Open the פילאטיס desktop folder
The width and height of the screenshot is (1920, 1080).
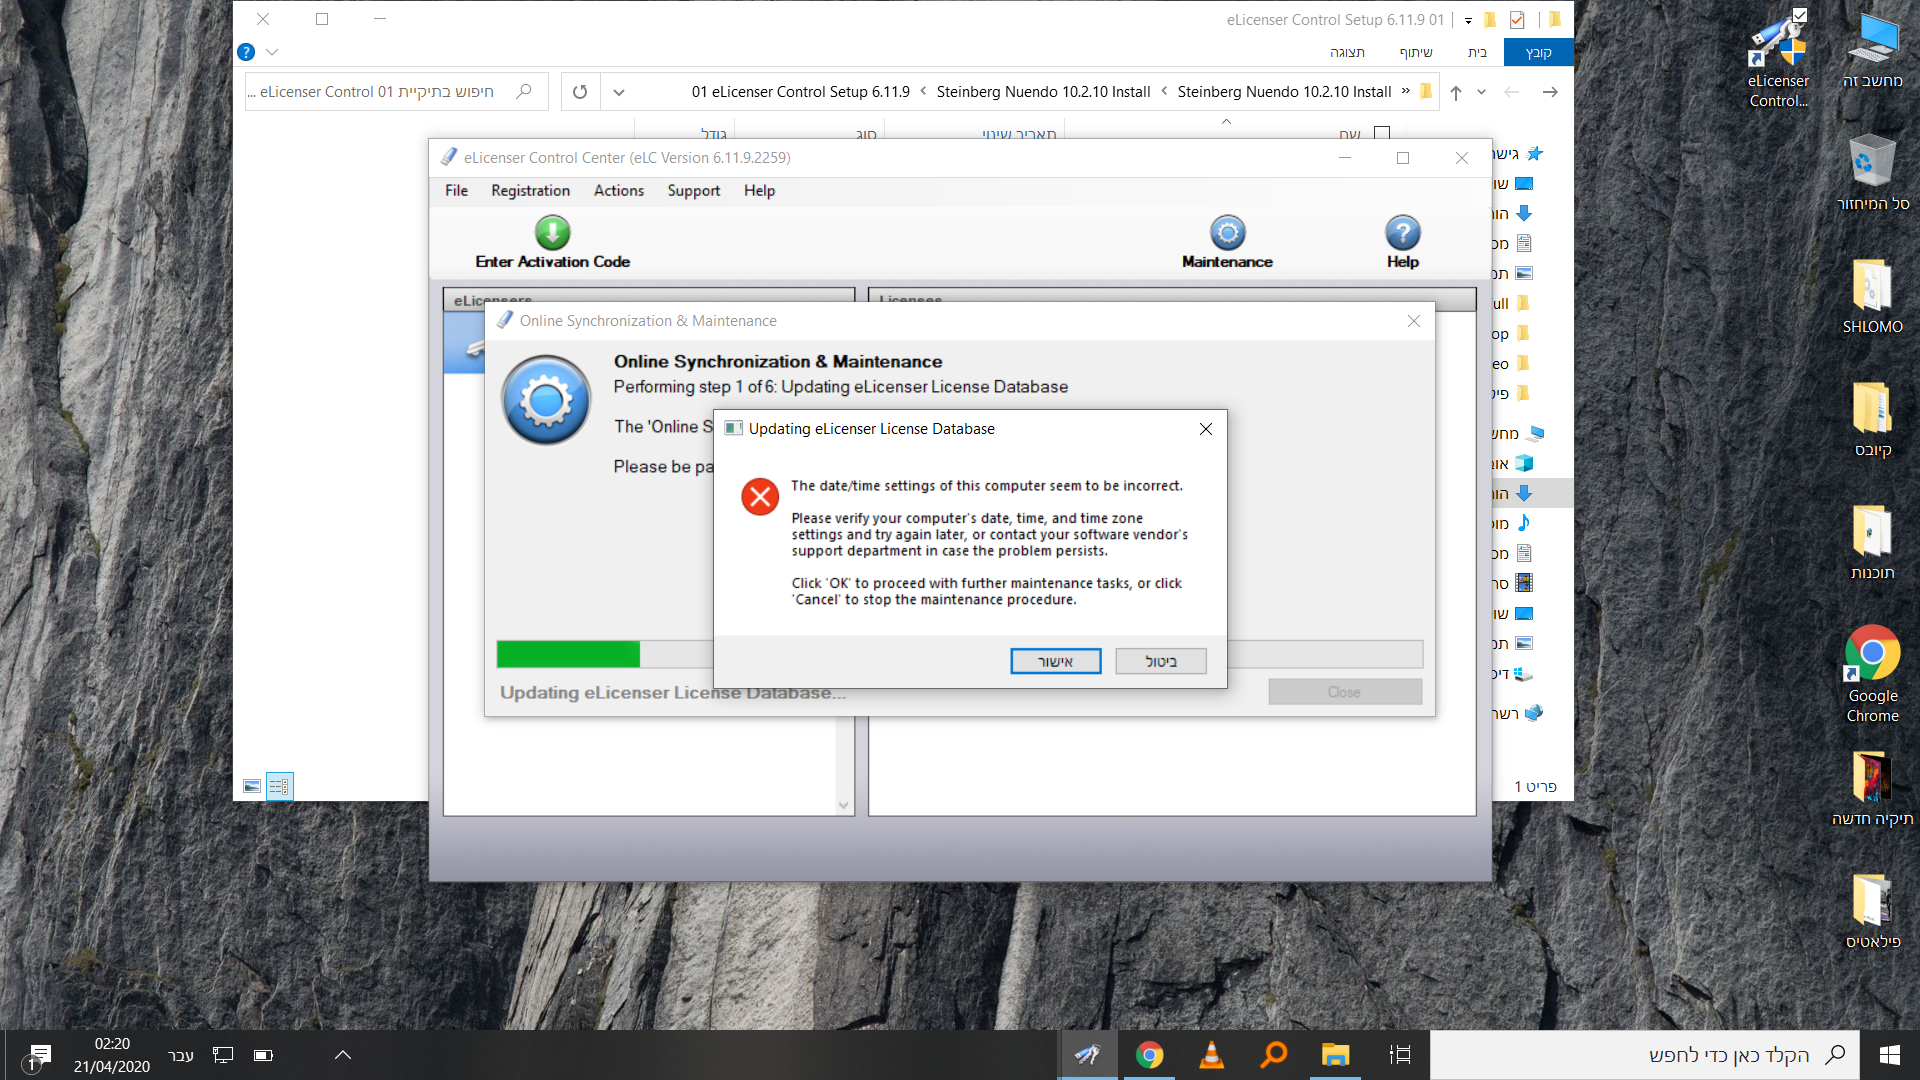[1872, 911]
